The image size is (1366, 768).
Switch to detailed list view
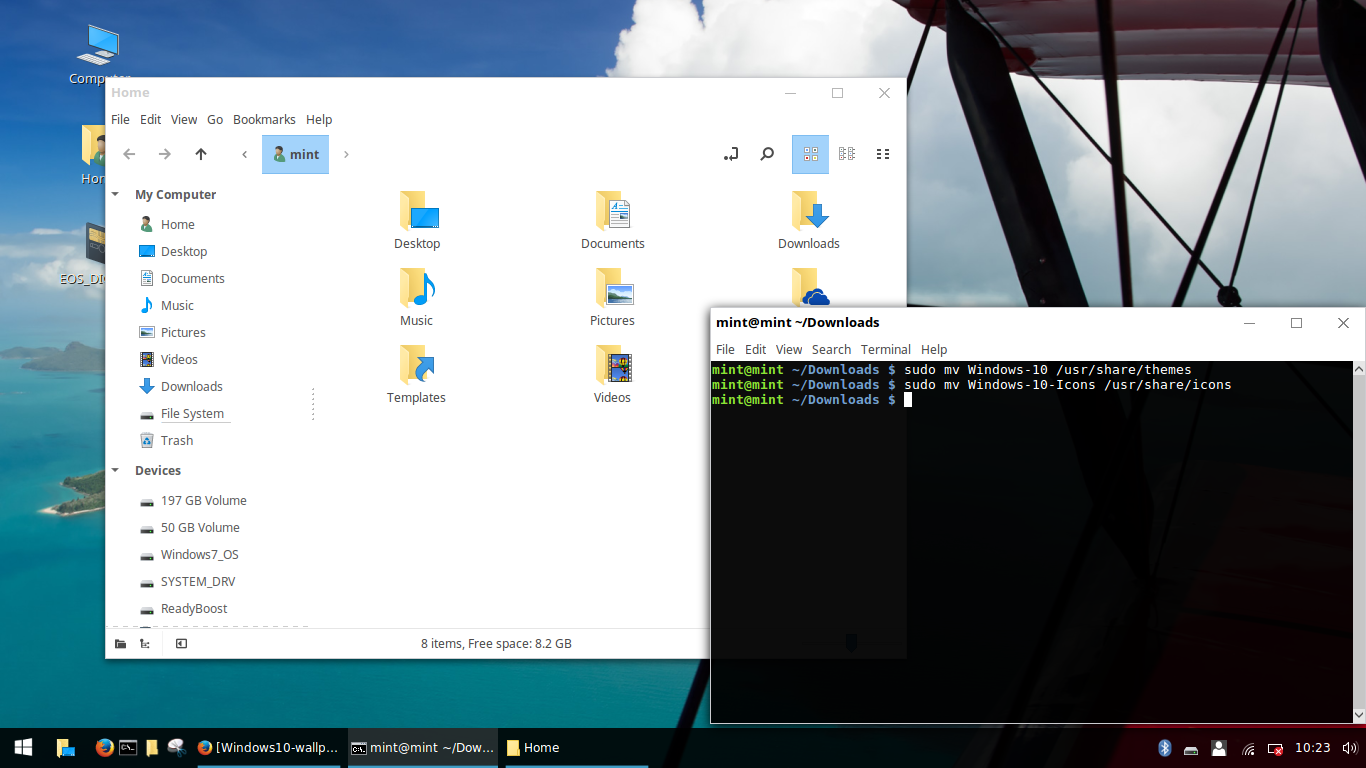882,153
